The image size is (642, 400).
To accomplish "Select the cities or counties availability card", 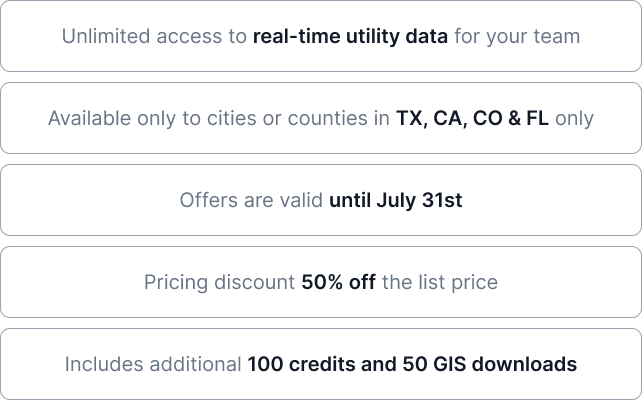I will pyautogui.click(x=321, y=118).
